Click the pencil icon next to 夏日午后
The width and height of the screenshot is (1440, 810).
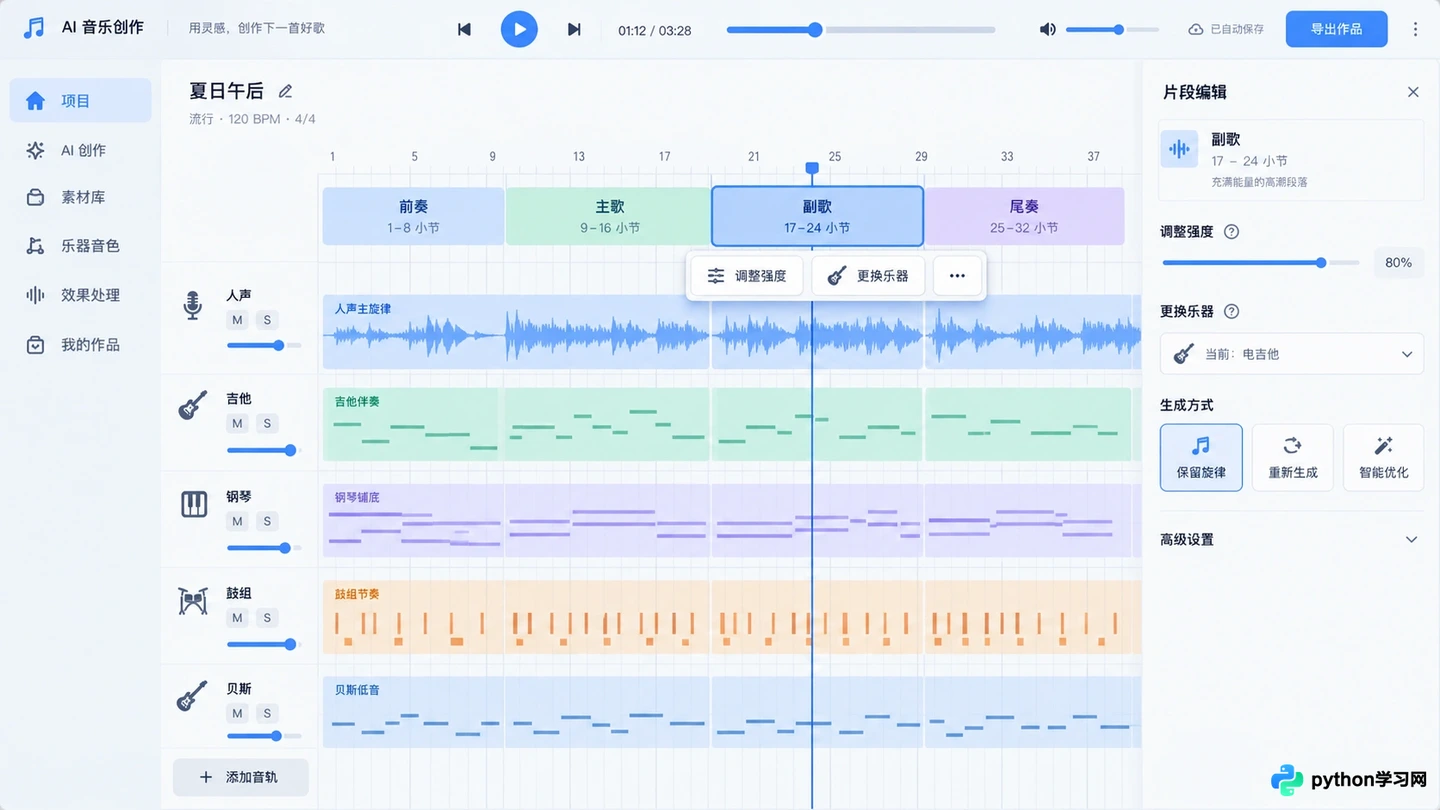click(x=285, y=91)
